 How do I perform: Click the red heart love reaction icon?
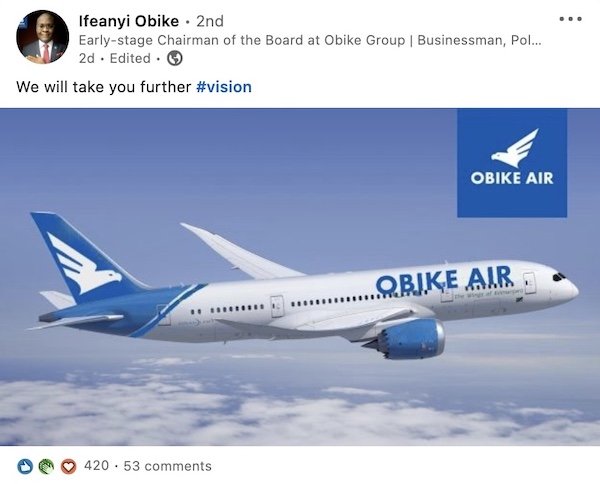(x=68, y=466)
